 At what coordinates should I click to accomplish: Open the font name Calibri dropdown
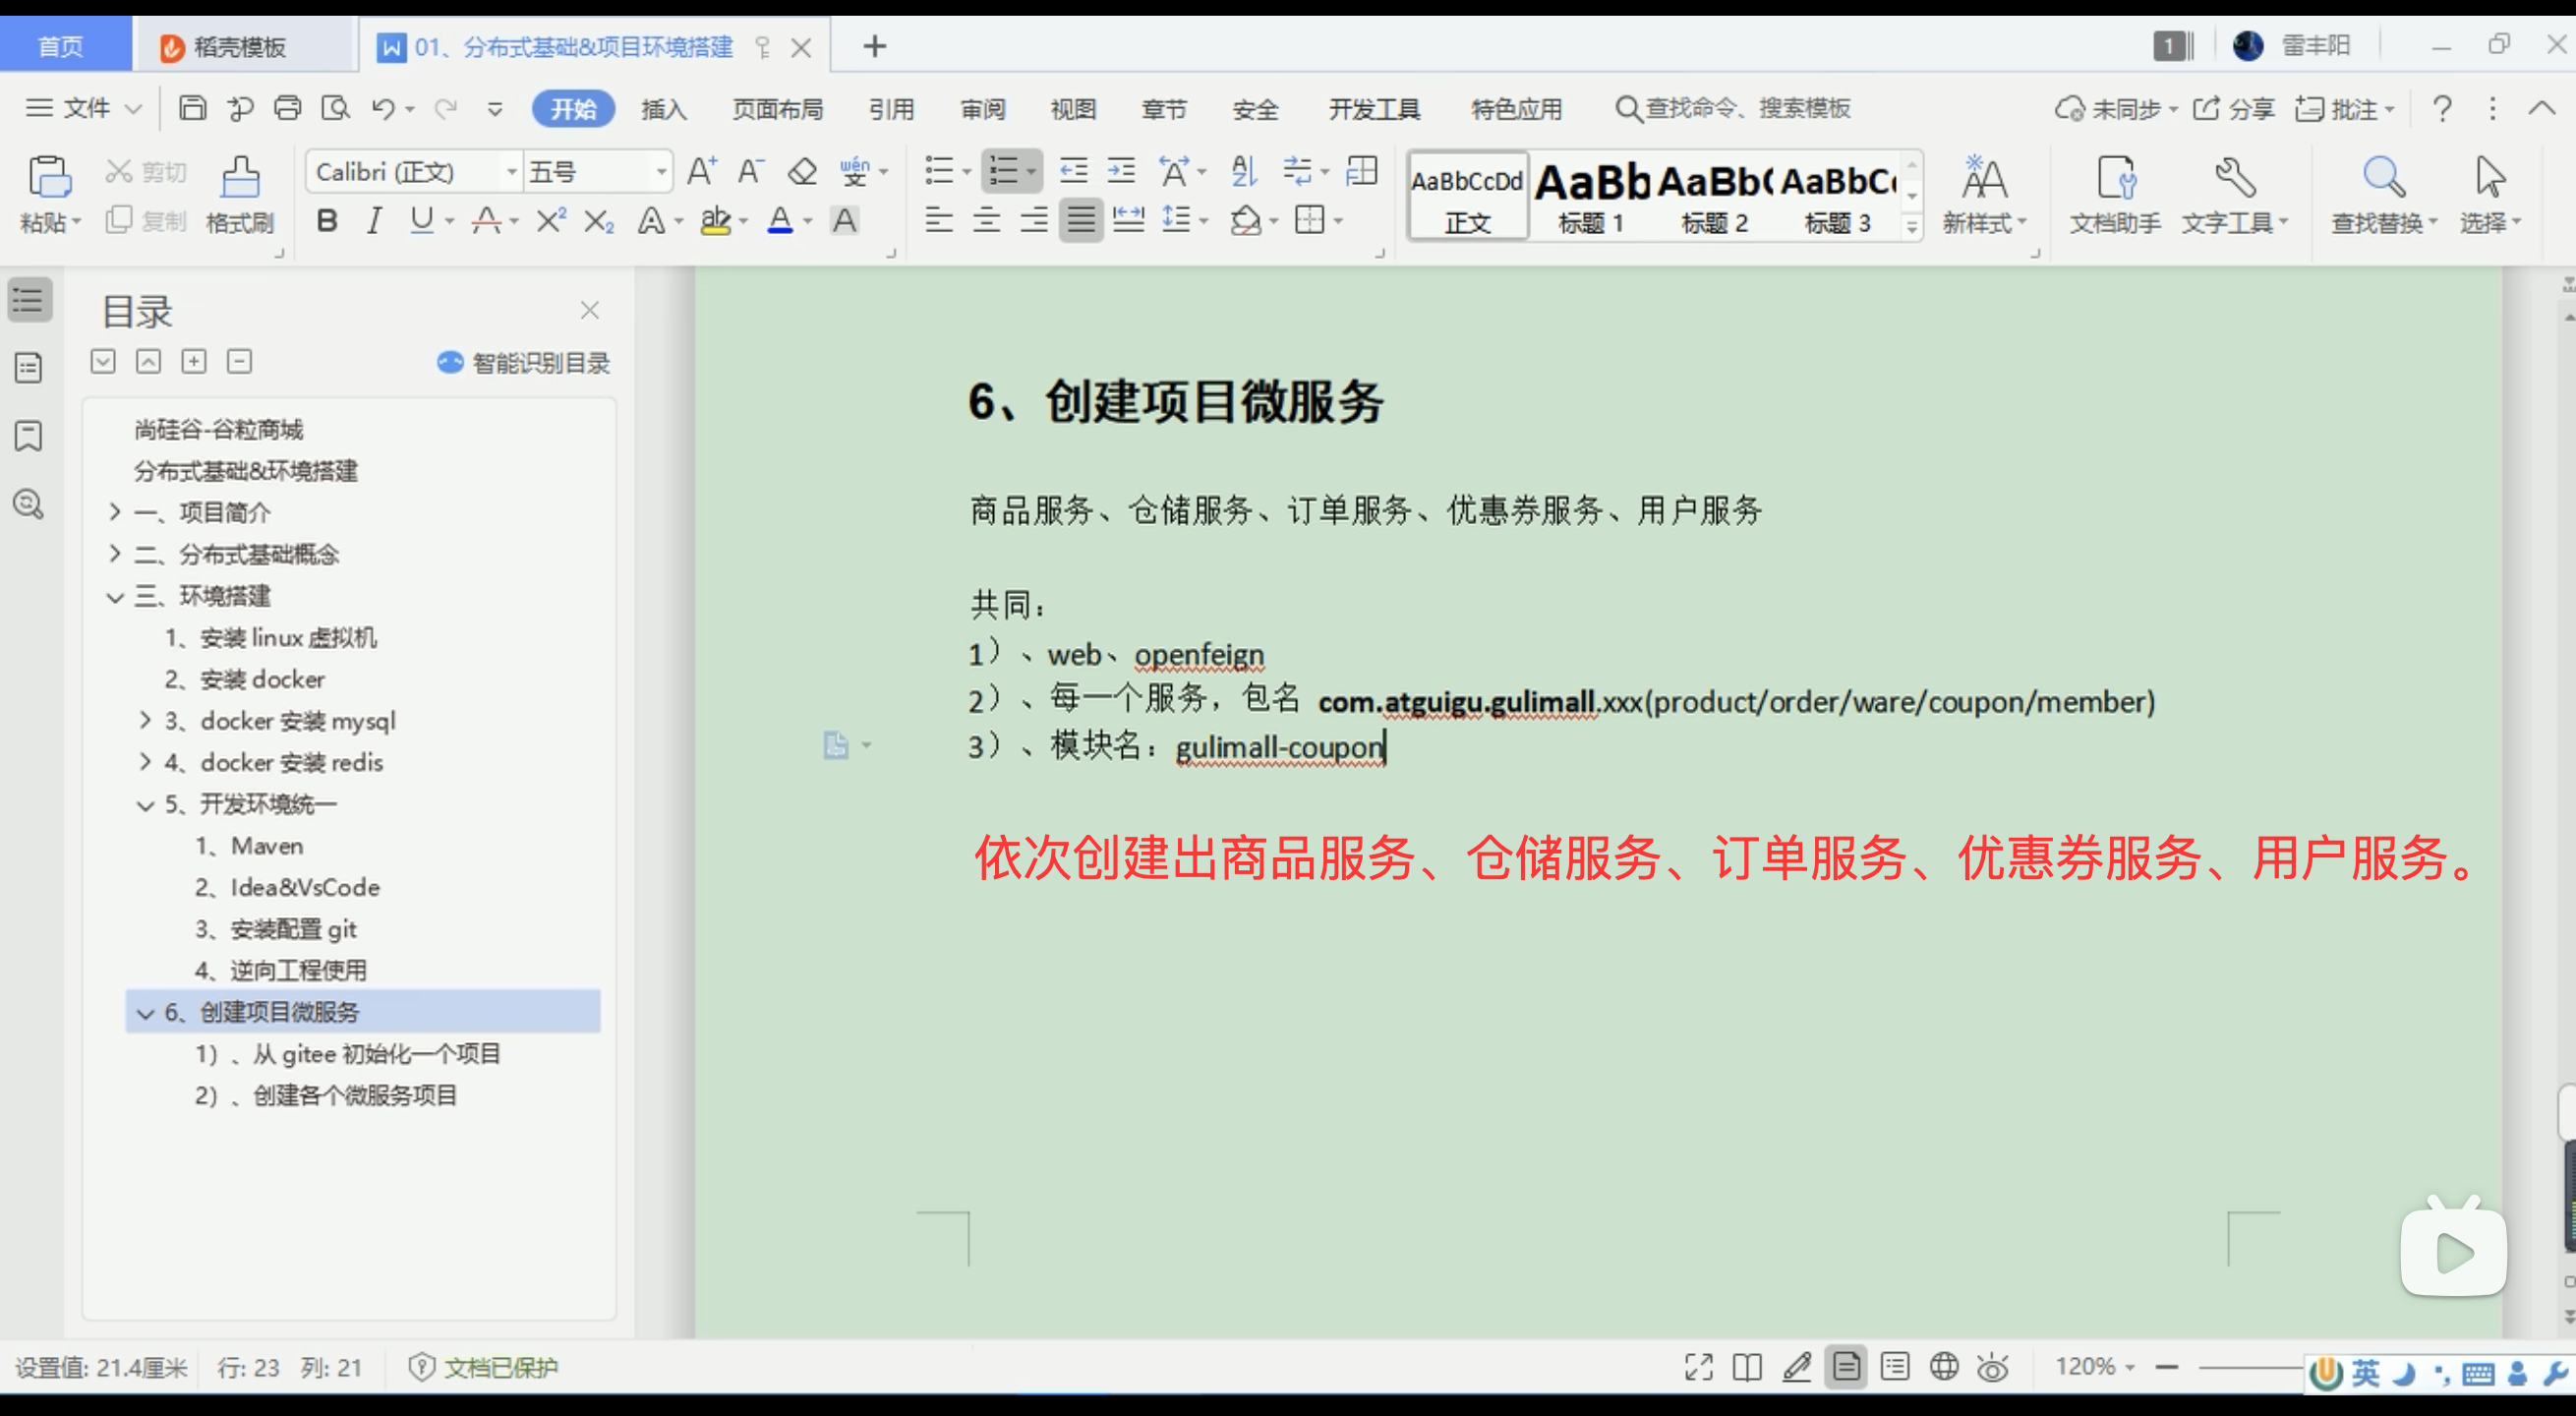(x=511, y=172)
